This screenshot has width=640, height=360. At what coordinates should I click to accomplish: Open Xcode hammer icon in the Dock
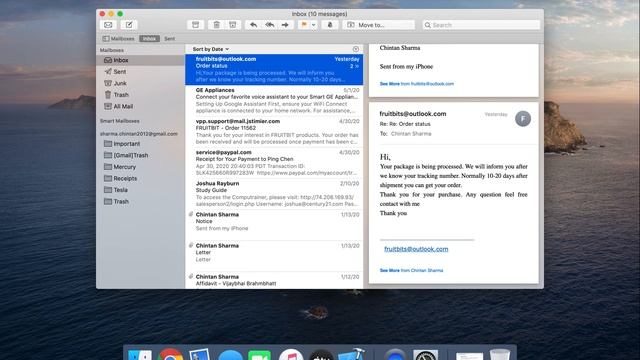pos(351,354)
